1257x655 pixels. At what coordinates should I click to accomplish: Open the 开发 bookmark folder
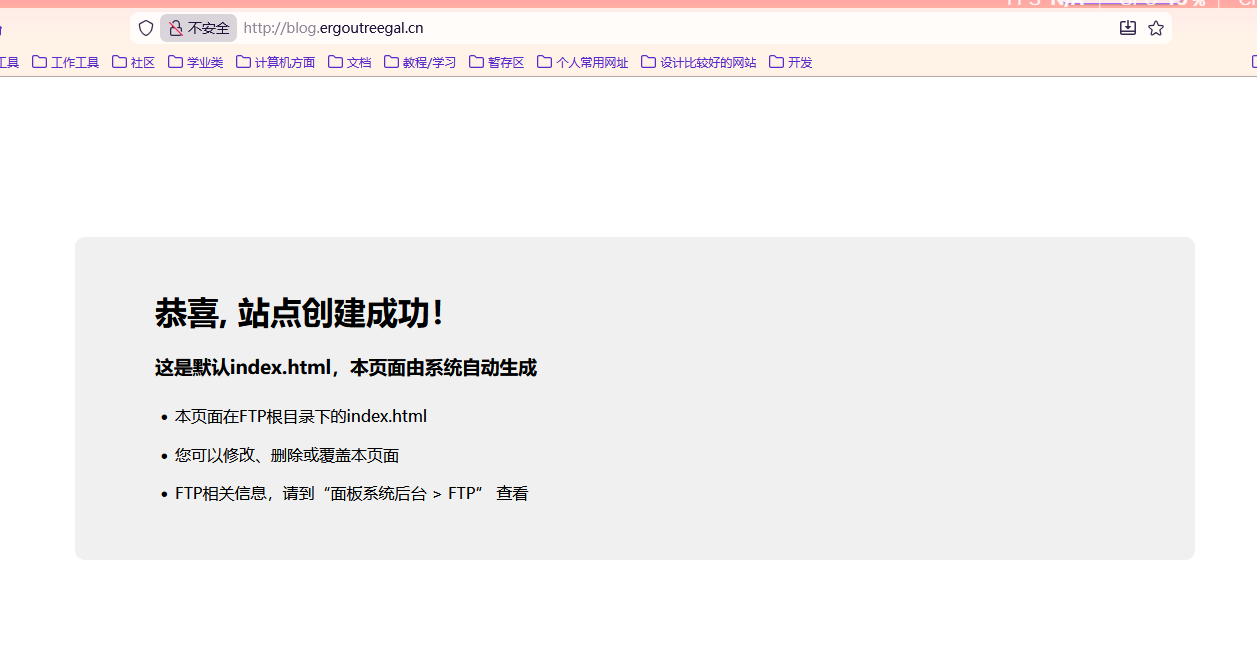pos(791,62)
